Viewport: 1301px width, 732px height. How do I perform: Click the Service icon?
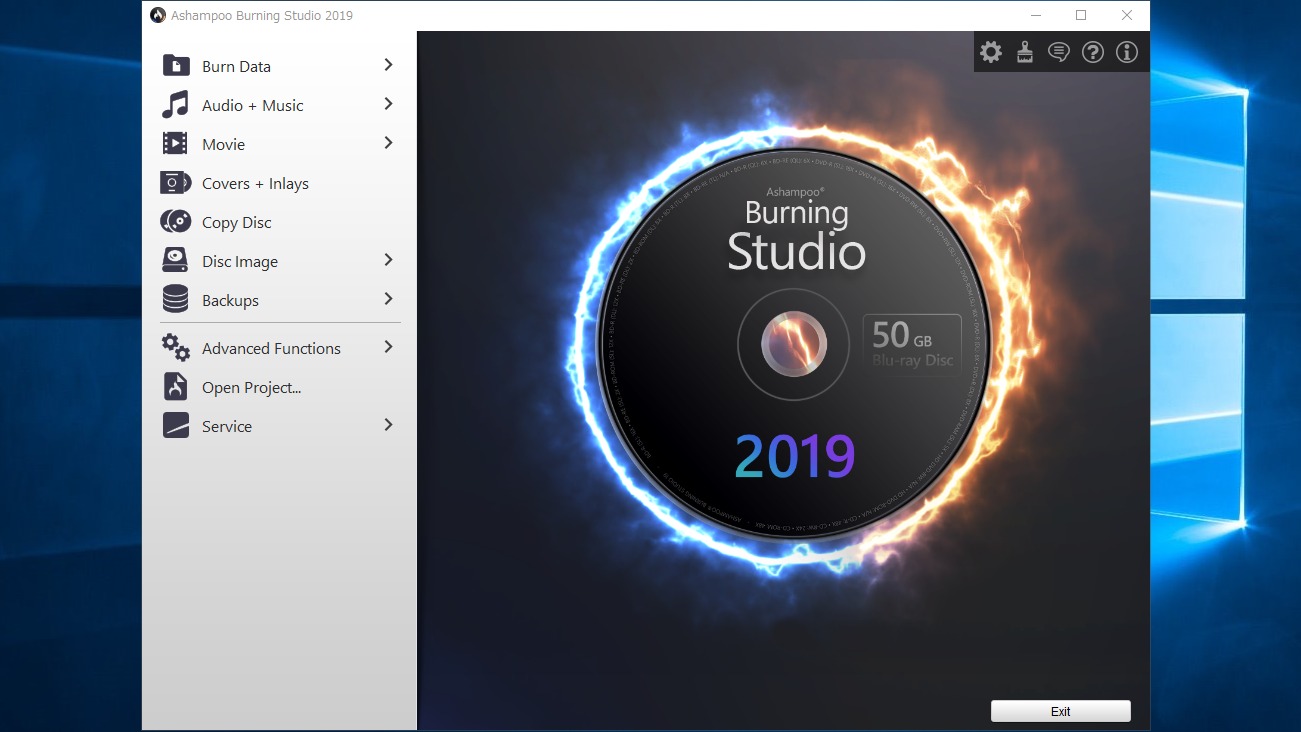[175, 426]
